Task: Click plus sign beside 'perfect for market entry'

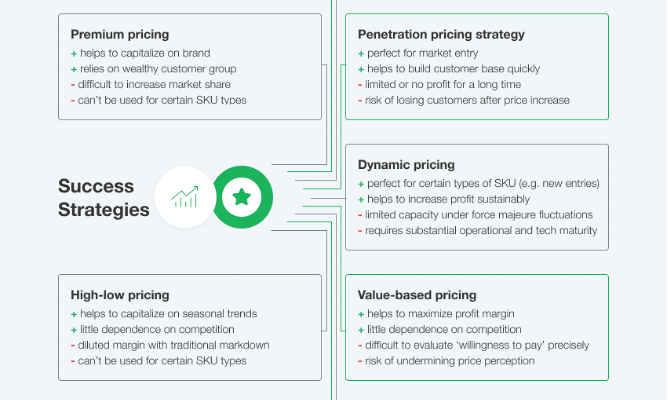Action: (x=360, y=53)
